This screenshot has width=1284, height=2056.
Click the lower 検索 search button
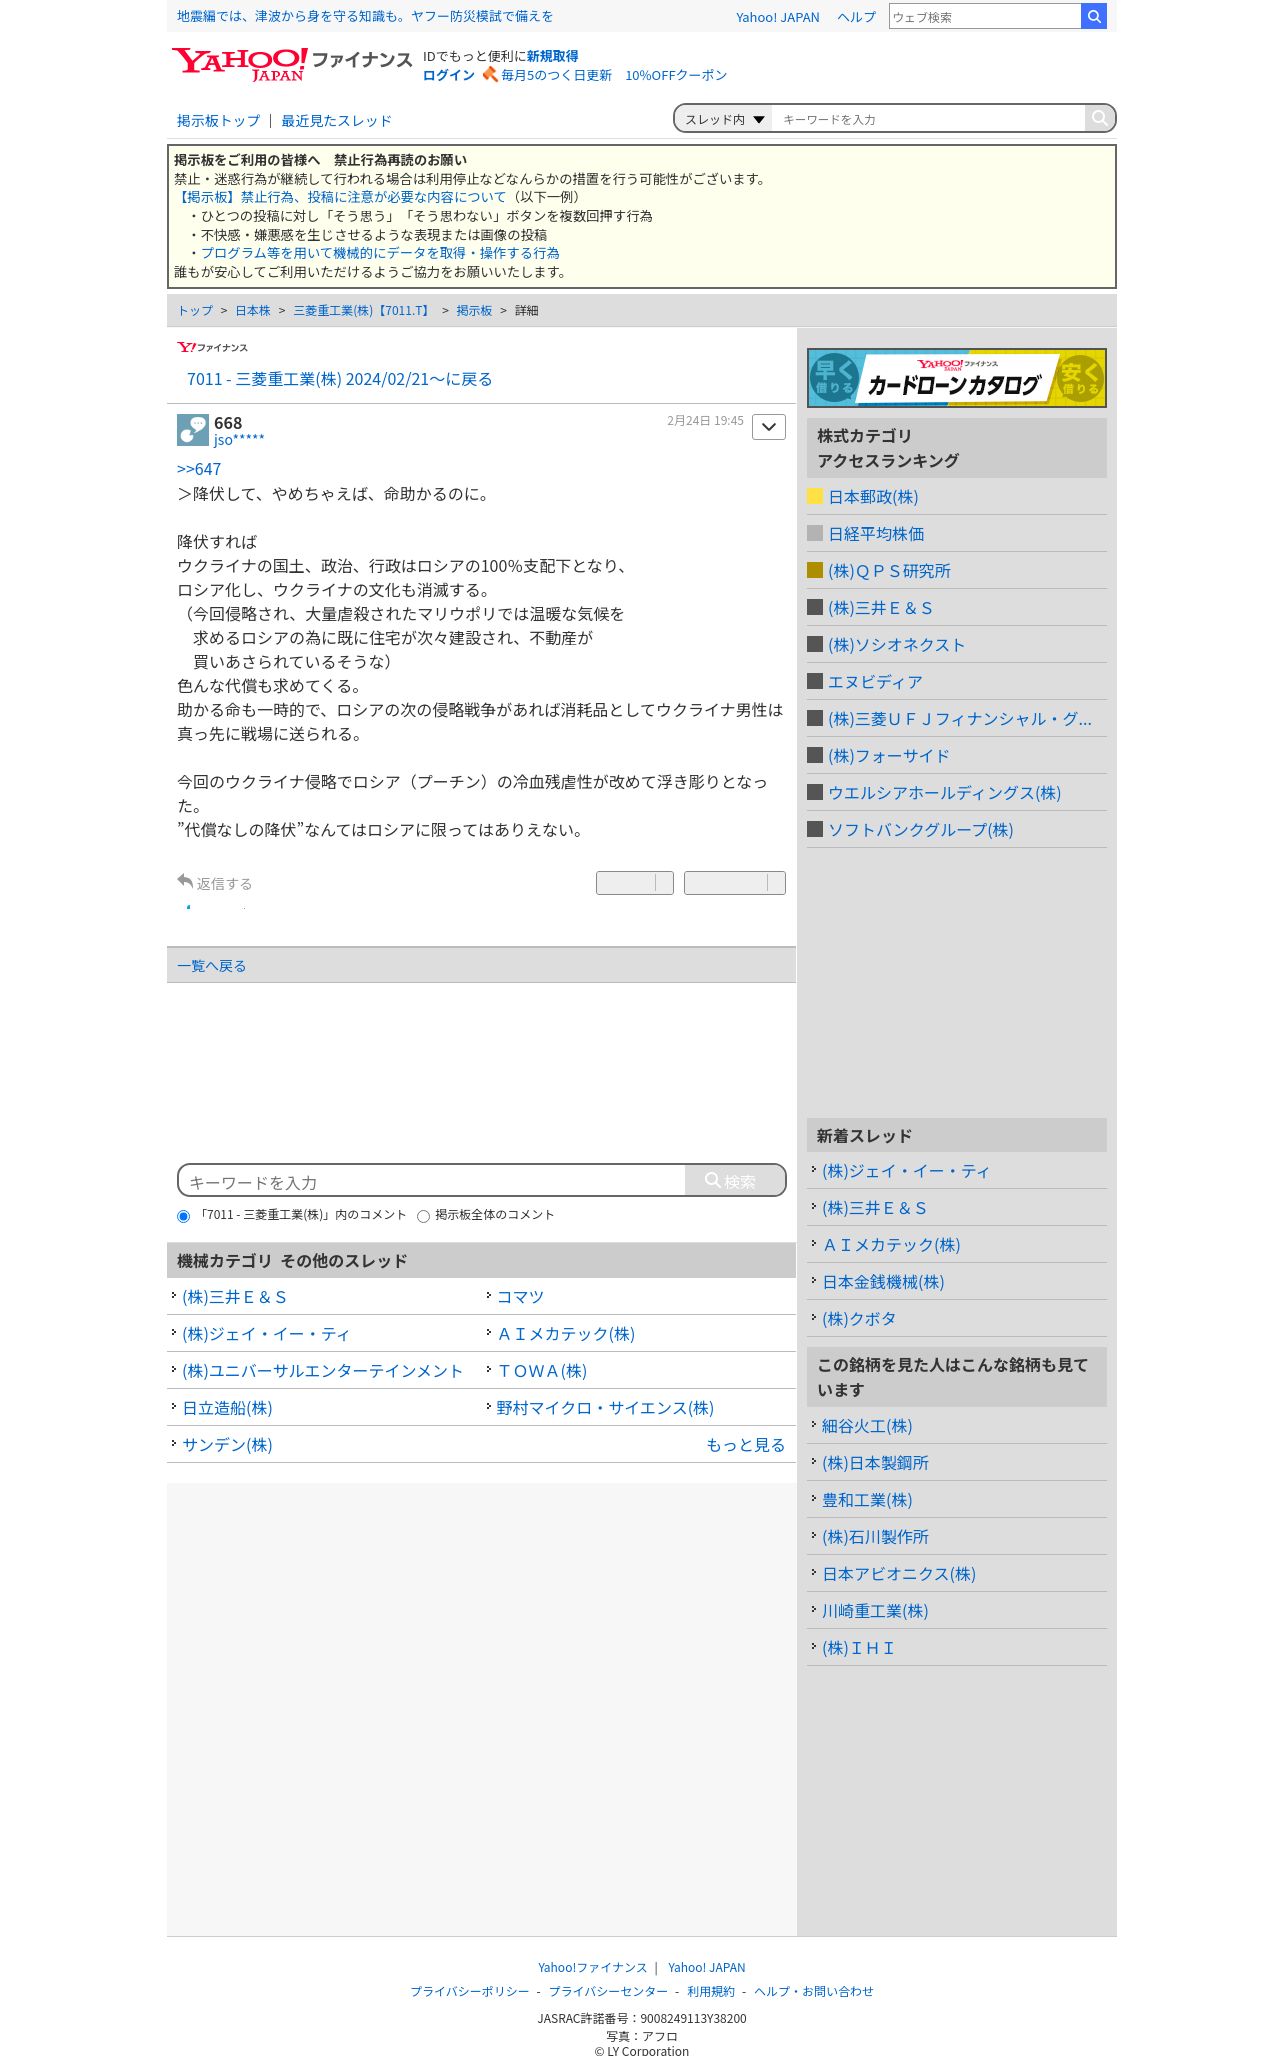point(735,1181)
